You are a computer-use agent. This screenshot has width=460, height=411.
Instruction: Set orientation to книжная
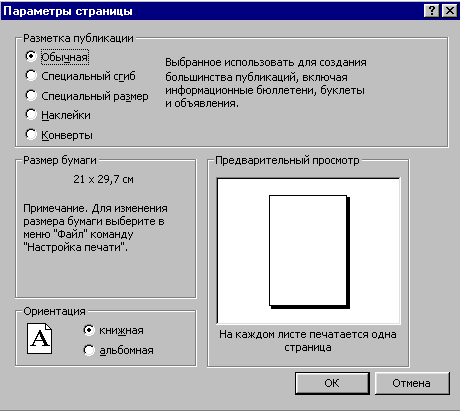[x=113, y=330]
